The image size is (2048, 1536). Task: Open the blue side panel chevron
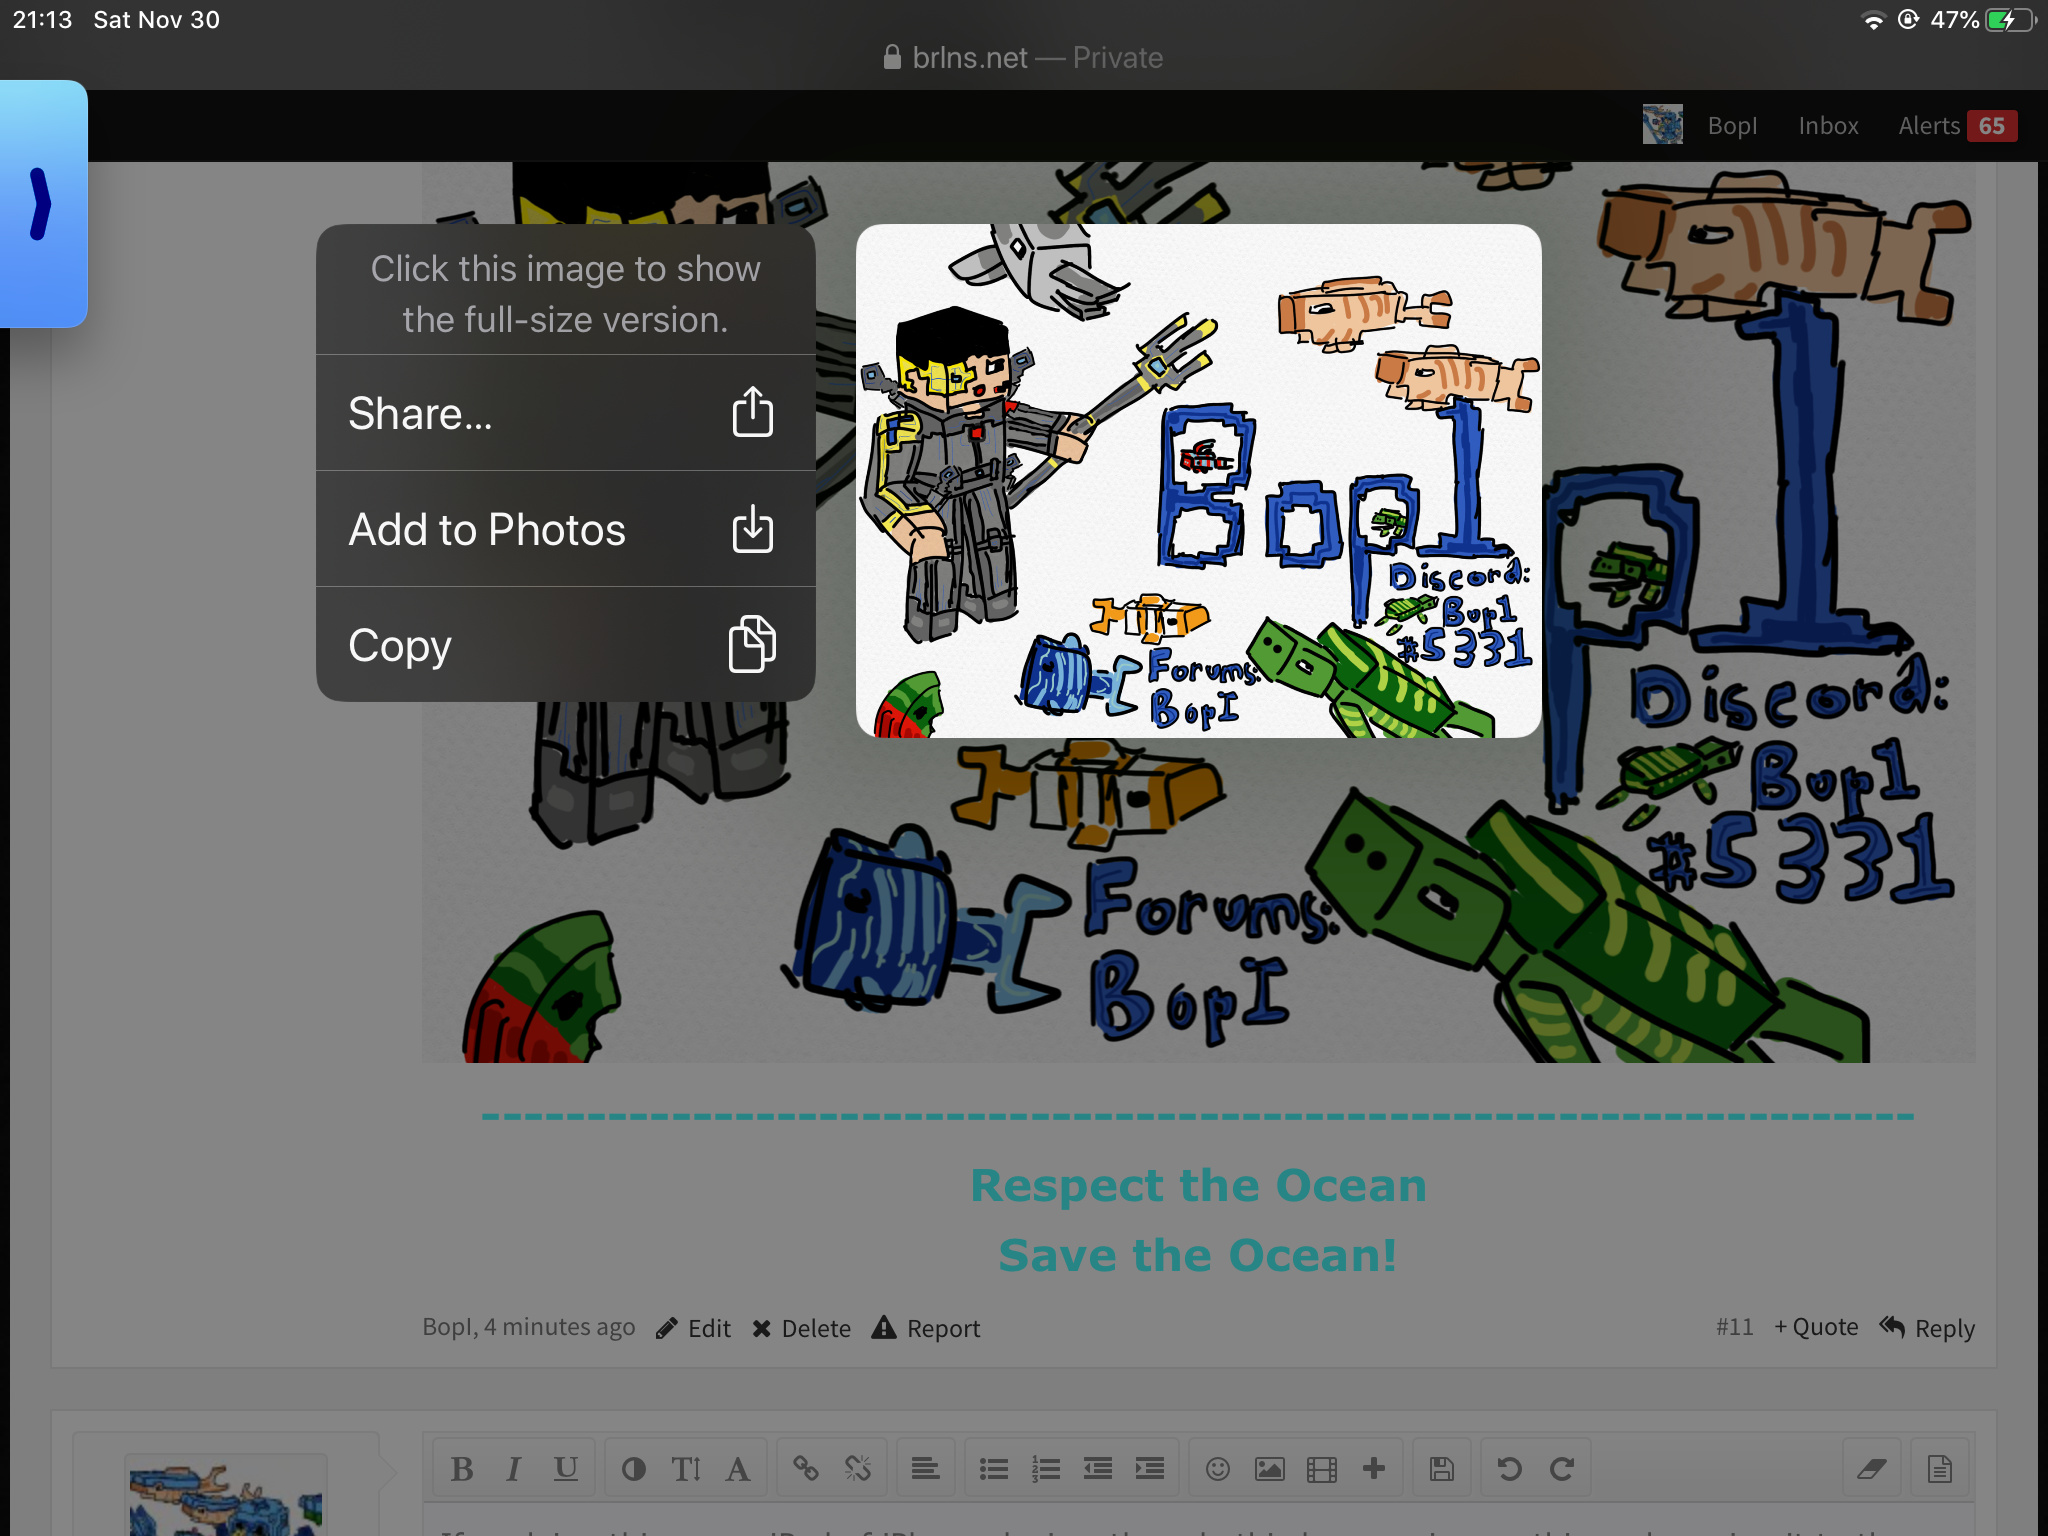pos(41,204)
